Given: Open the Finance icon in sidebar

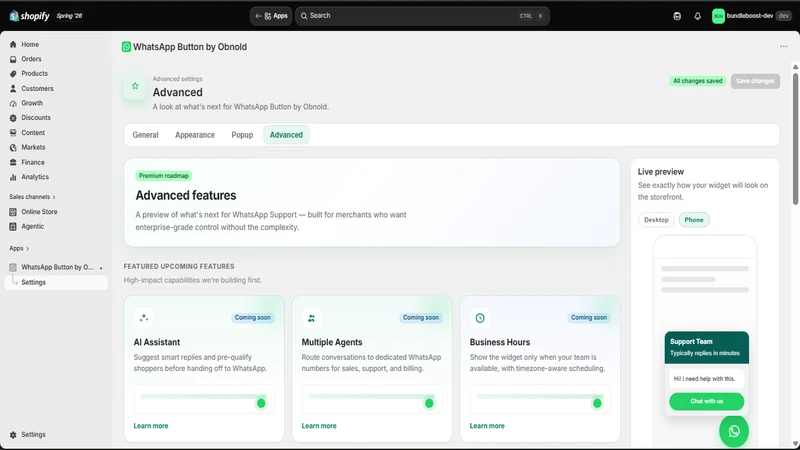Looking at the screenshot, I should point(13,162).
